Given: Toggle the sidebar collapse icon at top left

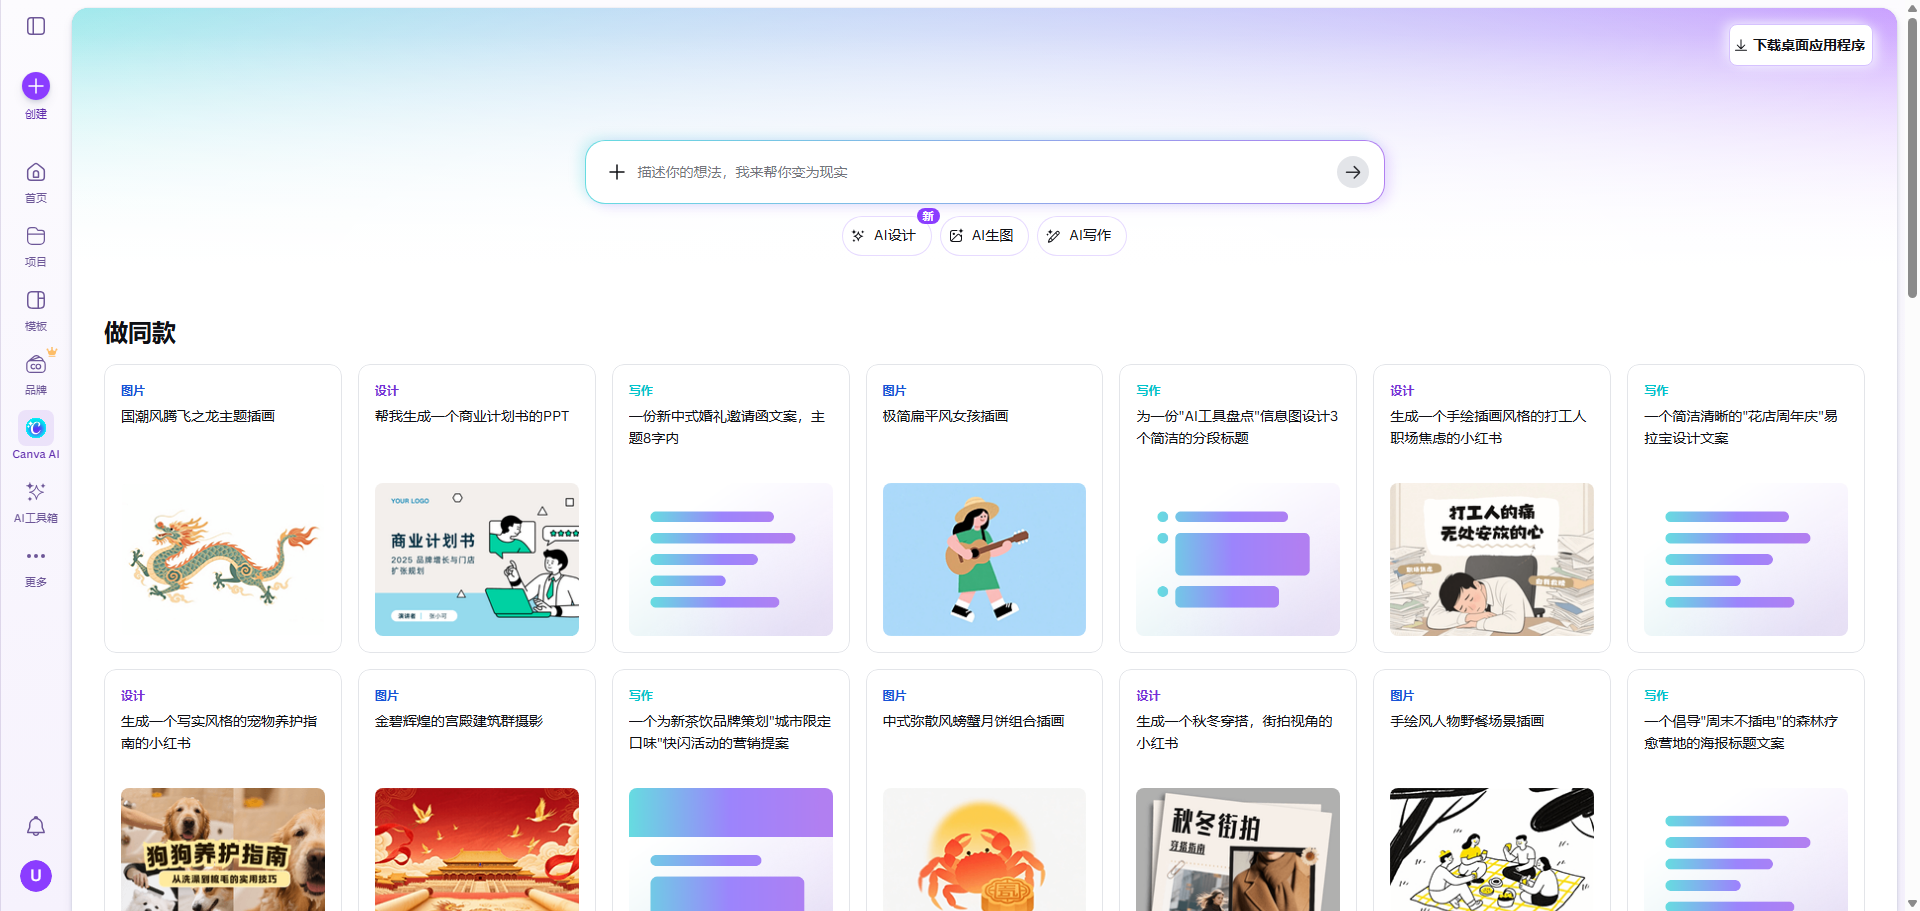Looking at the screenshot, I should pyautogui.click(x=36, y=26).
